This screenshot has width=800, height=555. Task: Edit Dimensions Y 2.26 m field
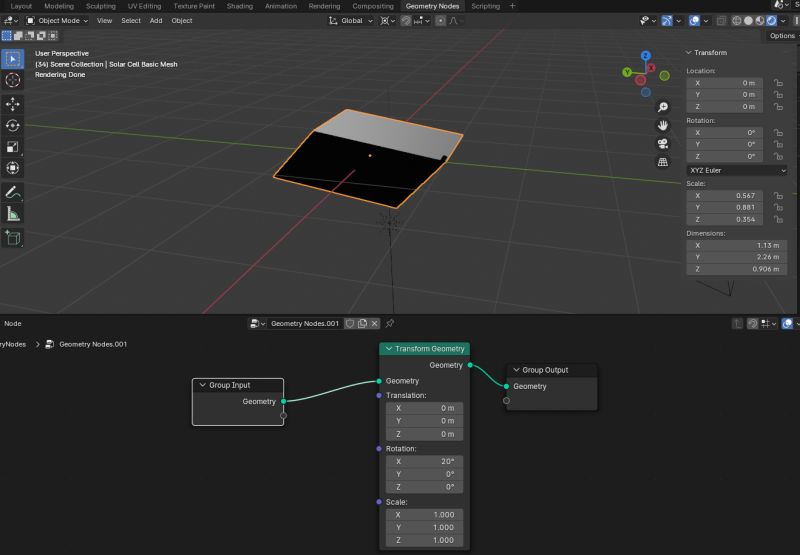pos(736,257)
